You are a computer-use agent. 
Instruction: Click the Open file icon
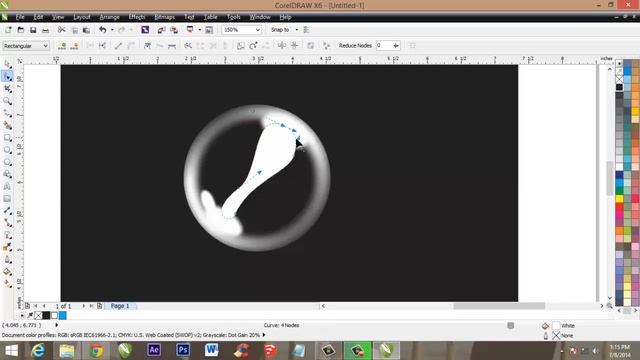click(x=21, y=30)
